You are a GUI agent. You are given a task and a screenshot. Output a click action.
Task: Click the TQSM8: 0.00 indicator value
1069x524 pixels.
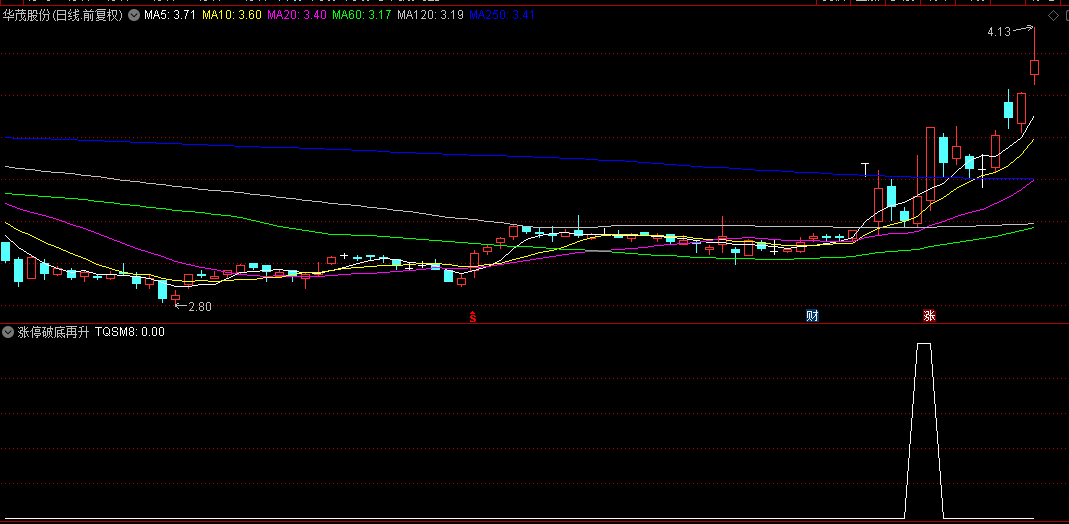pos(130,332)
